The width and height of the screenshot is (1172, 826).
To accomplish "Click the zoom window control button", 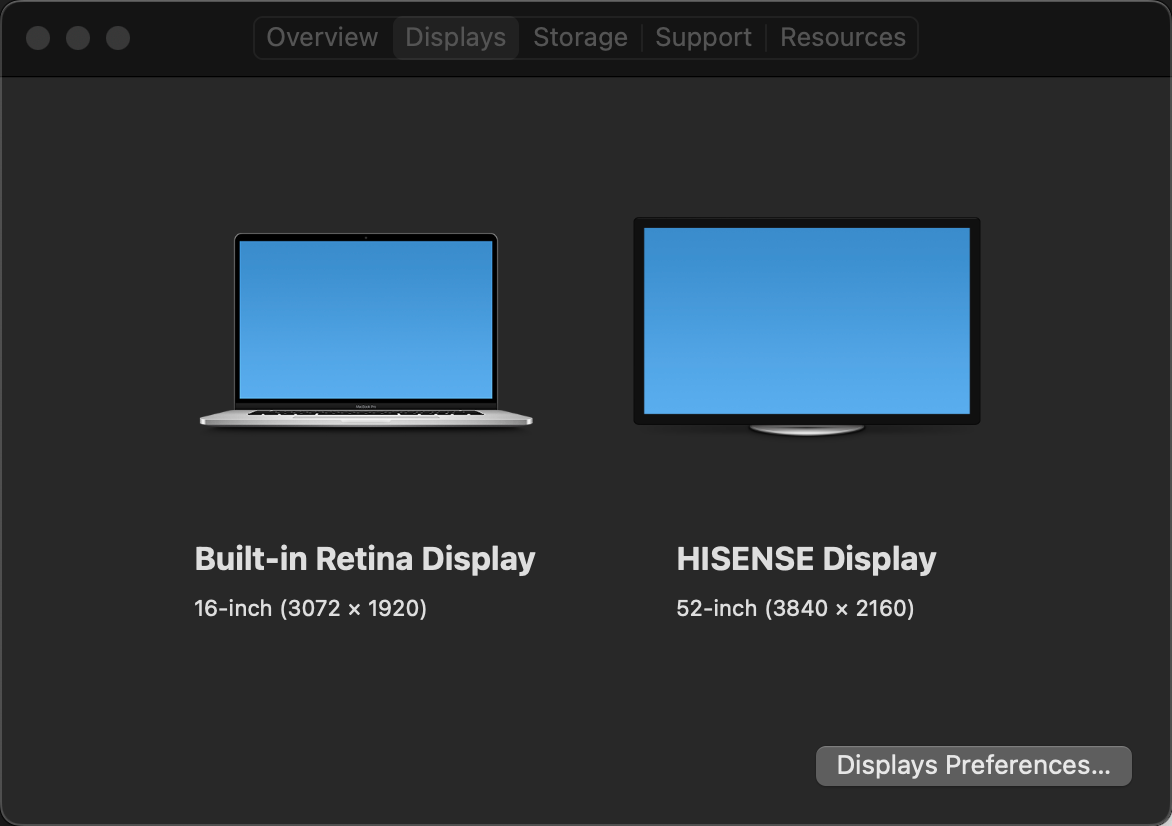I will pos(118,38).
